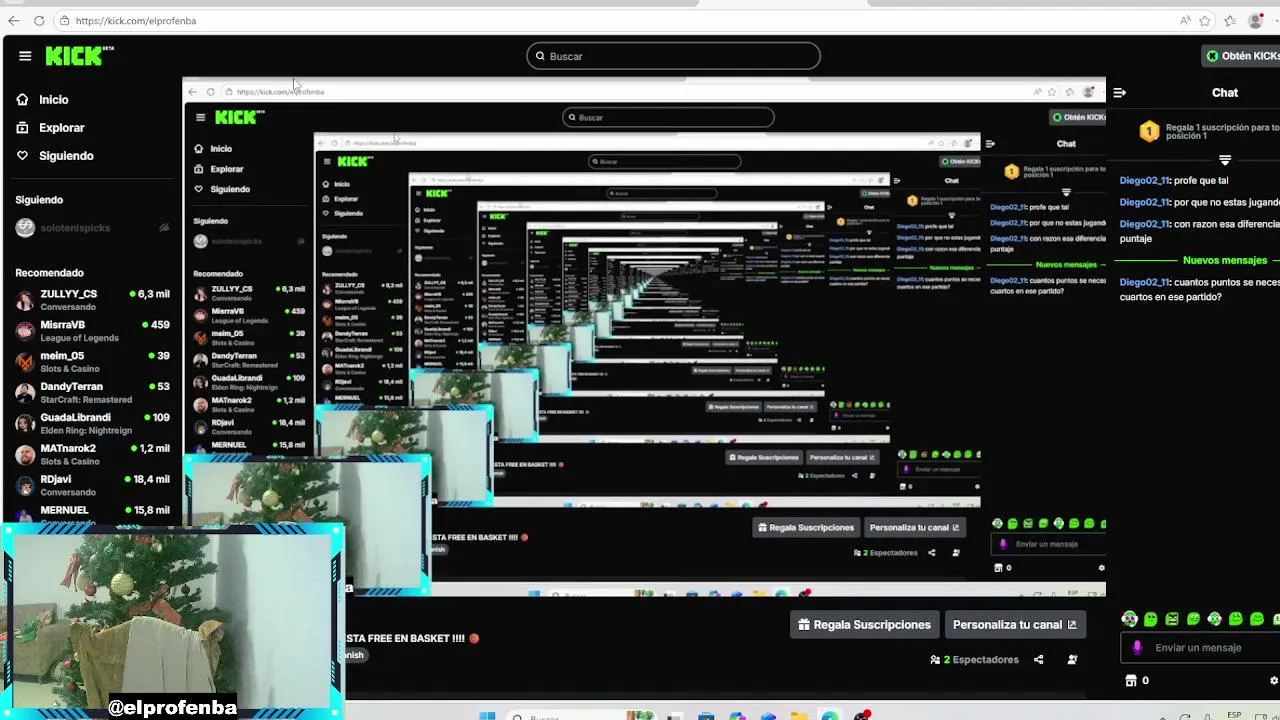Jump to Nuevos mensajes divider label
Image resolution: width=1280 pixels, height=720 pixels.
[1225, 260]
